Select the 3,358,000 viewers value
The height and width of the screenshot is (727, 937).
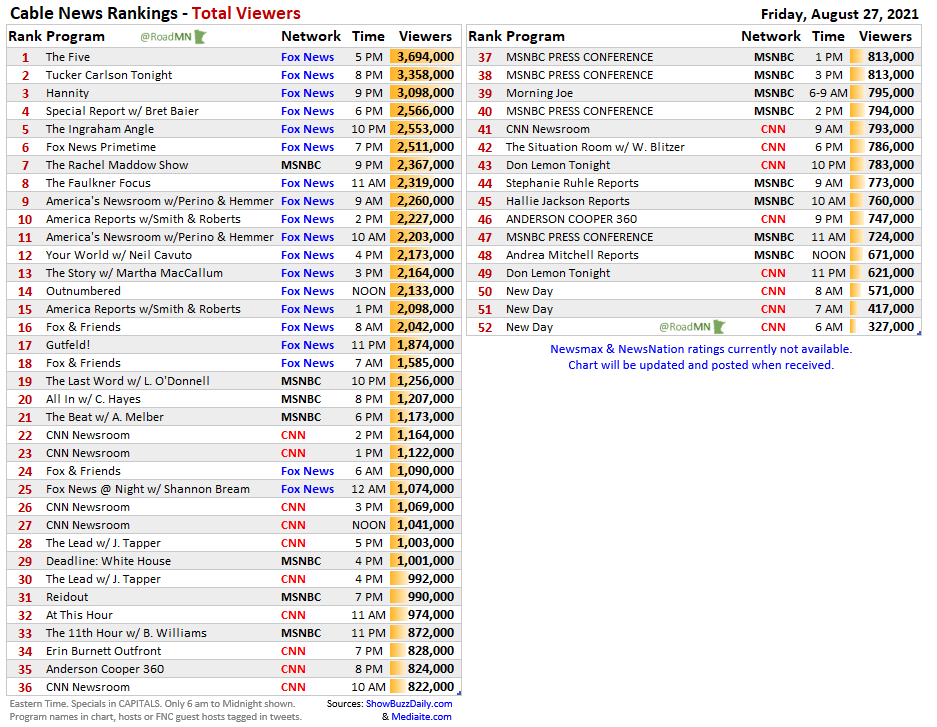tap(425, 75)
